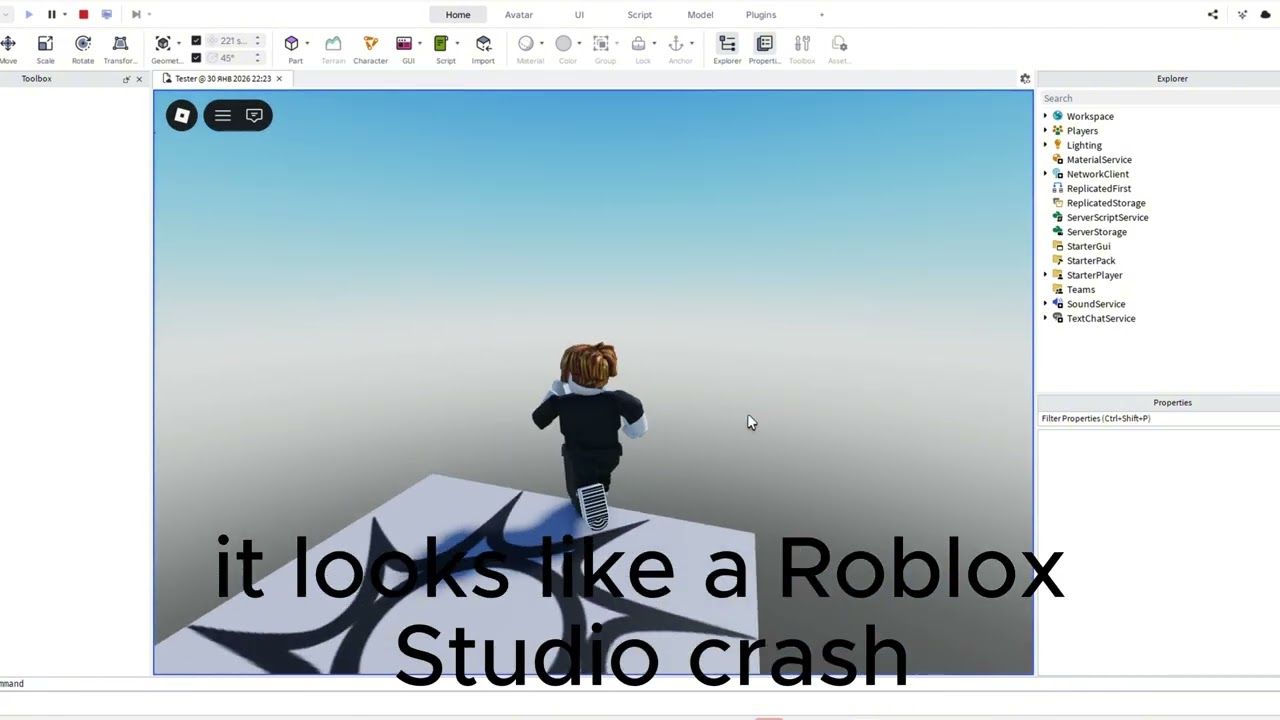
Task: Click the step forward button
Action: tap(135, 14)
